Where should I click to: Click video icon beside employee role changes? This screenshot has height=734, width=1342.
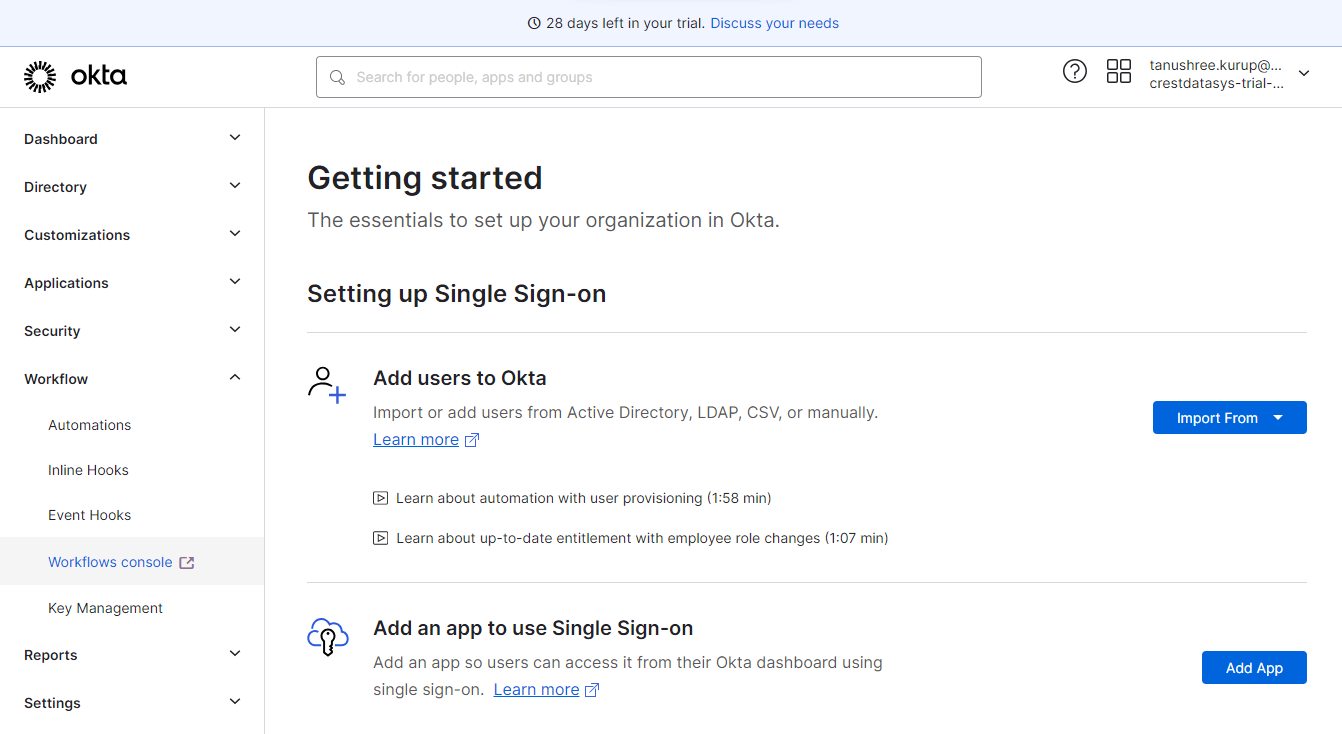point(381,538)
